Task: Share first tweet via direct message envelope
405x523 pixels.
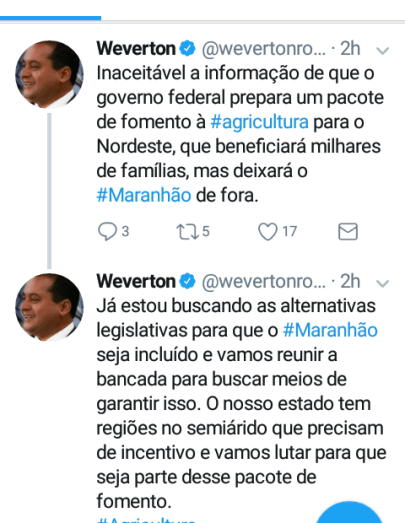Action: tap(348, 231)
